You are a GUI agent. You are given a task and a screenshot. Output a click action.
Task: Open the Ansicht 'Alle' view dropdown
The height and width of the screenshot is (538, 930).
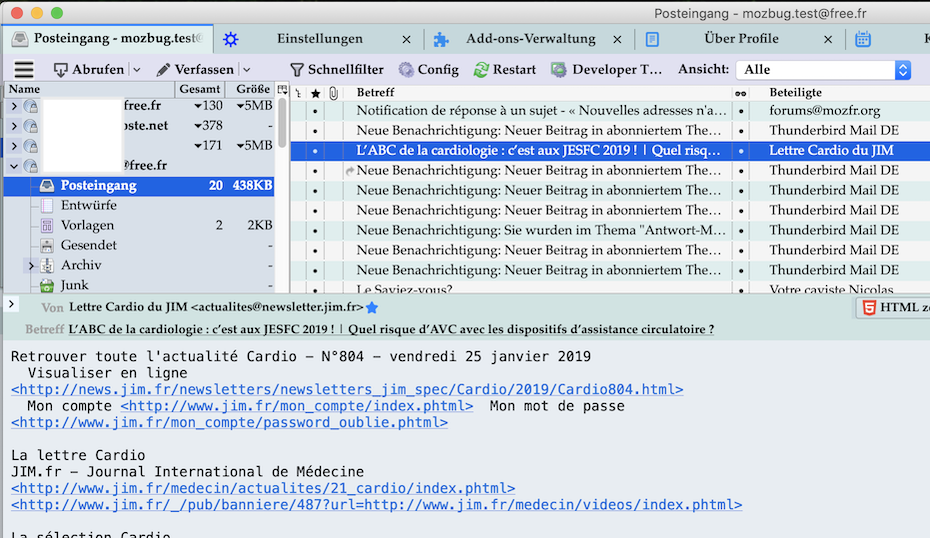click(823, 70)
